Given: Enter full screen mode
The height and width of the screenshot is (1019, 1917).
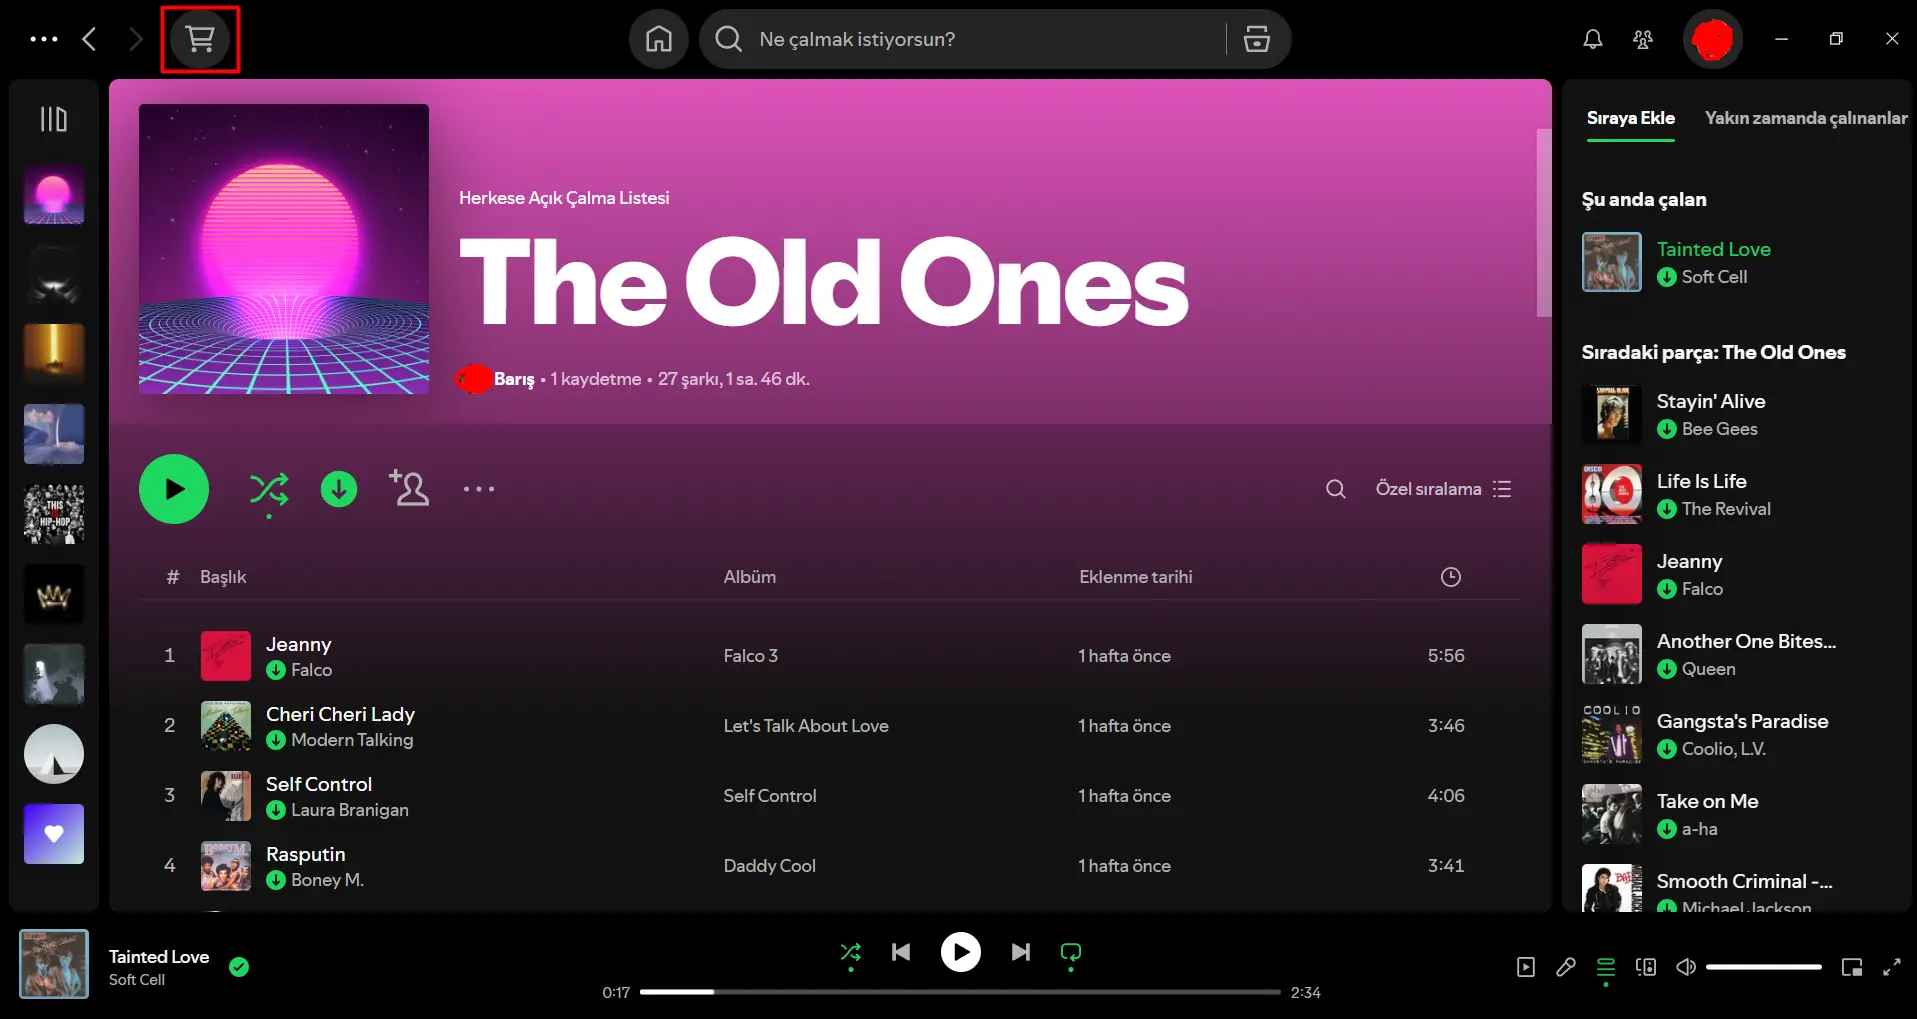Looking at the screenshot, I should pos(1892,967).
